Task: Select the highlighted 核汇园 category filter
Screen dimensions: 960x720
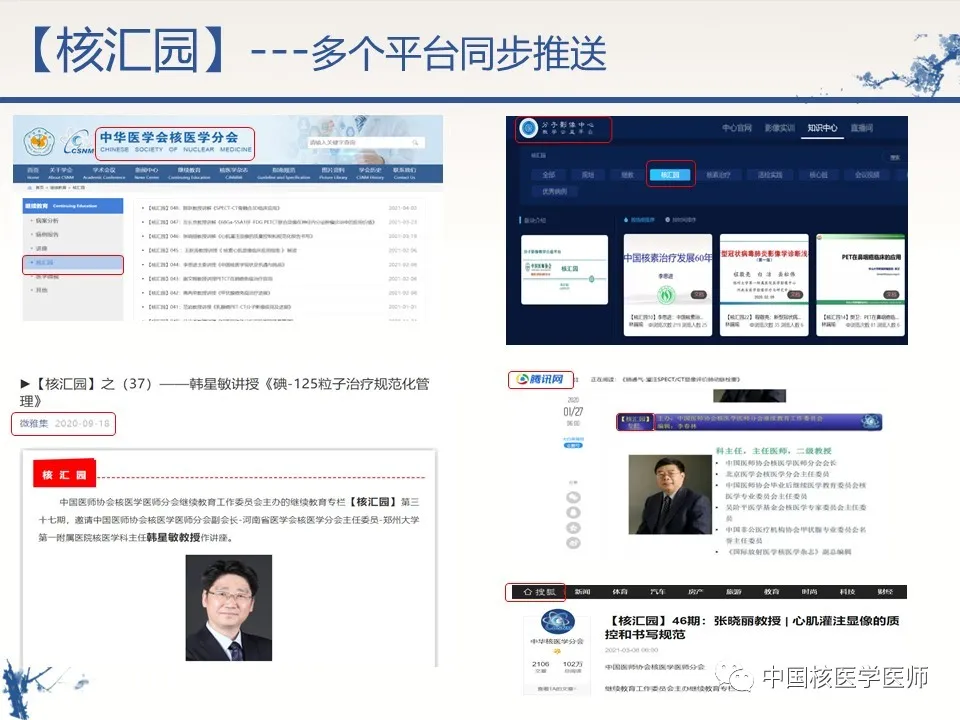Action: (x=670, y=175)
